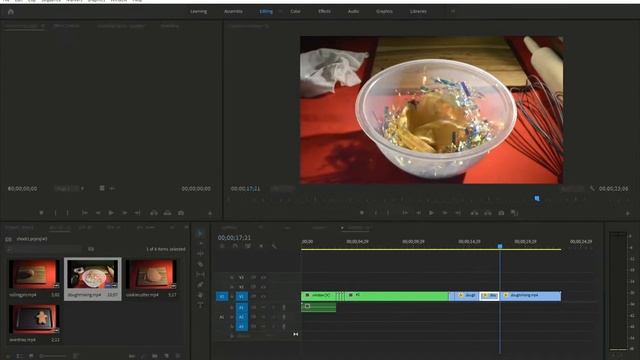Click Clear trash icon in Project panel
640x360 pixels.
pos(178,356)
